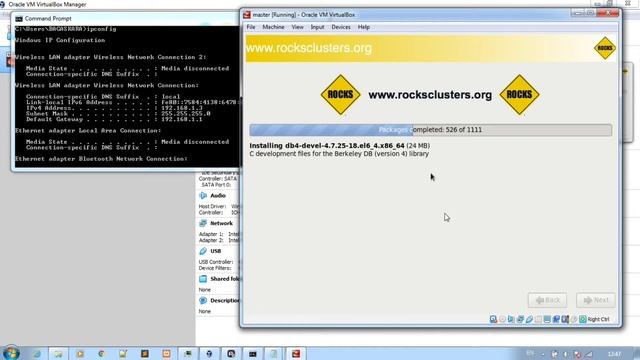
Task: Click the mouse integration status icon
Action: tap(573, 319)
